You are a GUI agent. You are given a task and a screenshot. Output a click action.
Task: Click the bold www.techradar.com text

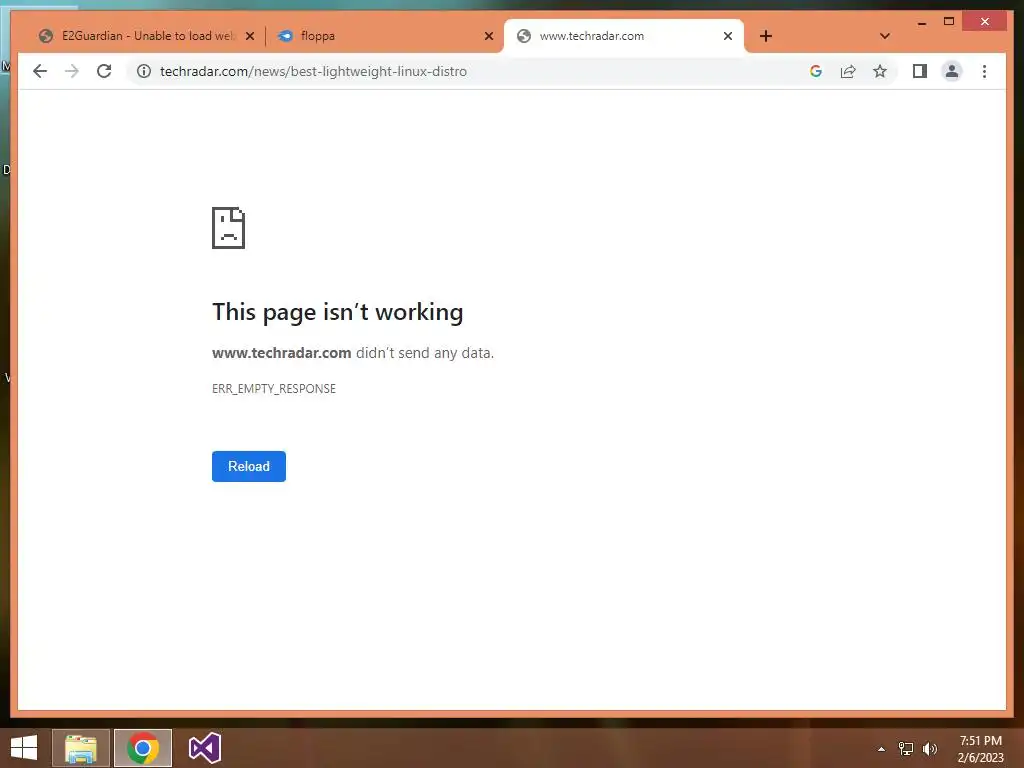pos(281,353)
